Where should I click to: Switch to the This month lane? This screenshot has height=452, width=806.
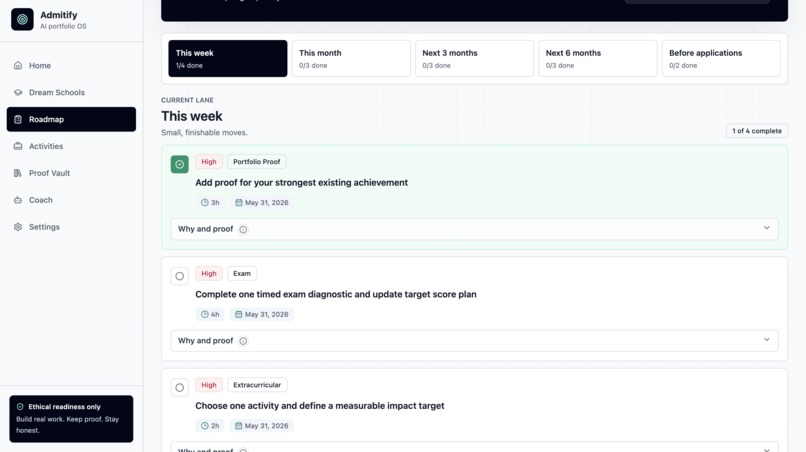(351, 59)
